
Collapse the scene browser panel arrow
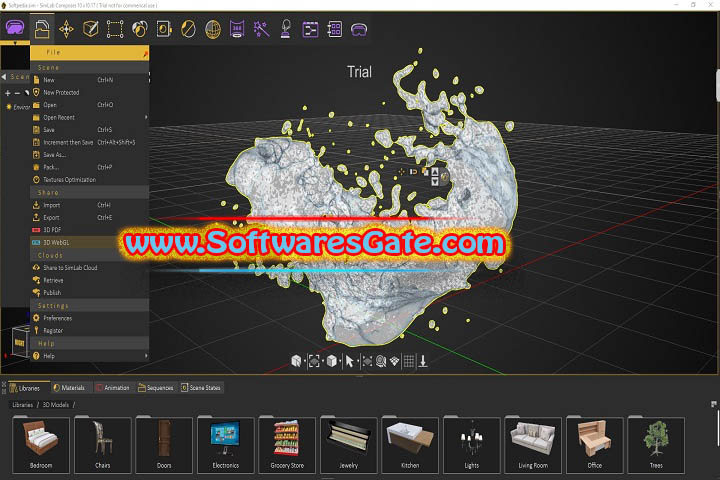pos(4,77)
